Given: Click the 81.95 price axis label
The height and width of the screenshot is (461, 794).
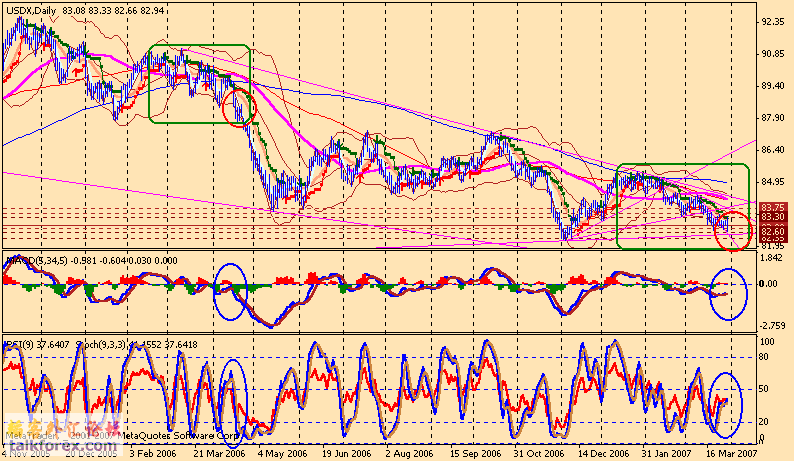Looking at the screenshot, I should (773, 246).
